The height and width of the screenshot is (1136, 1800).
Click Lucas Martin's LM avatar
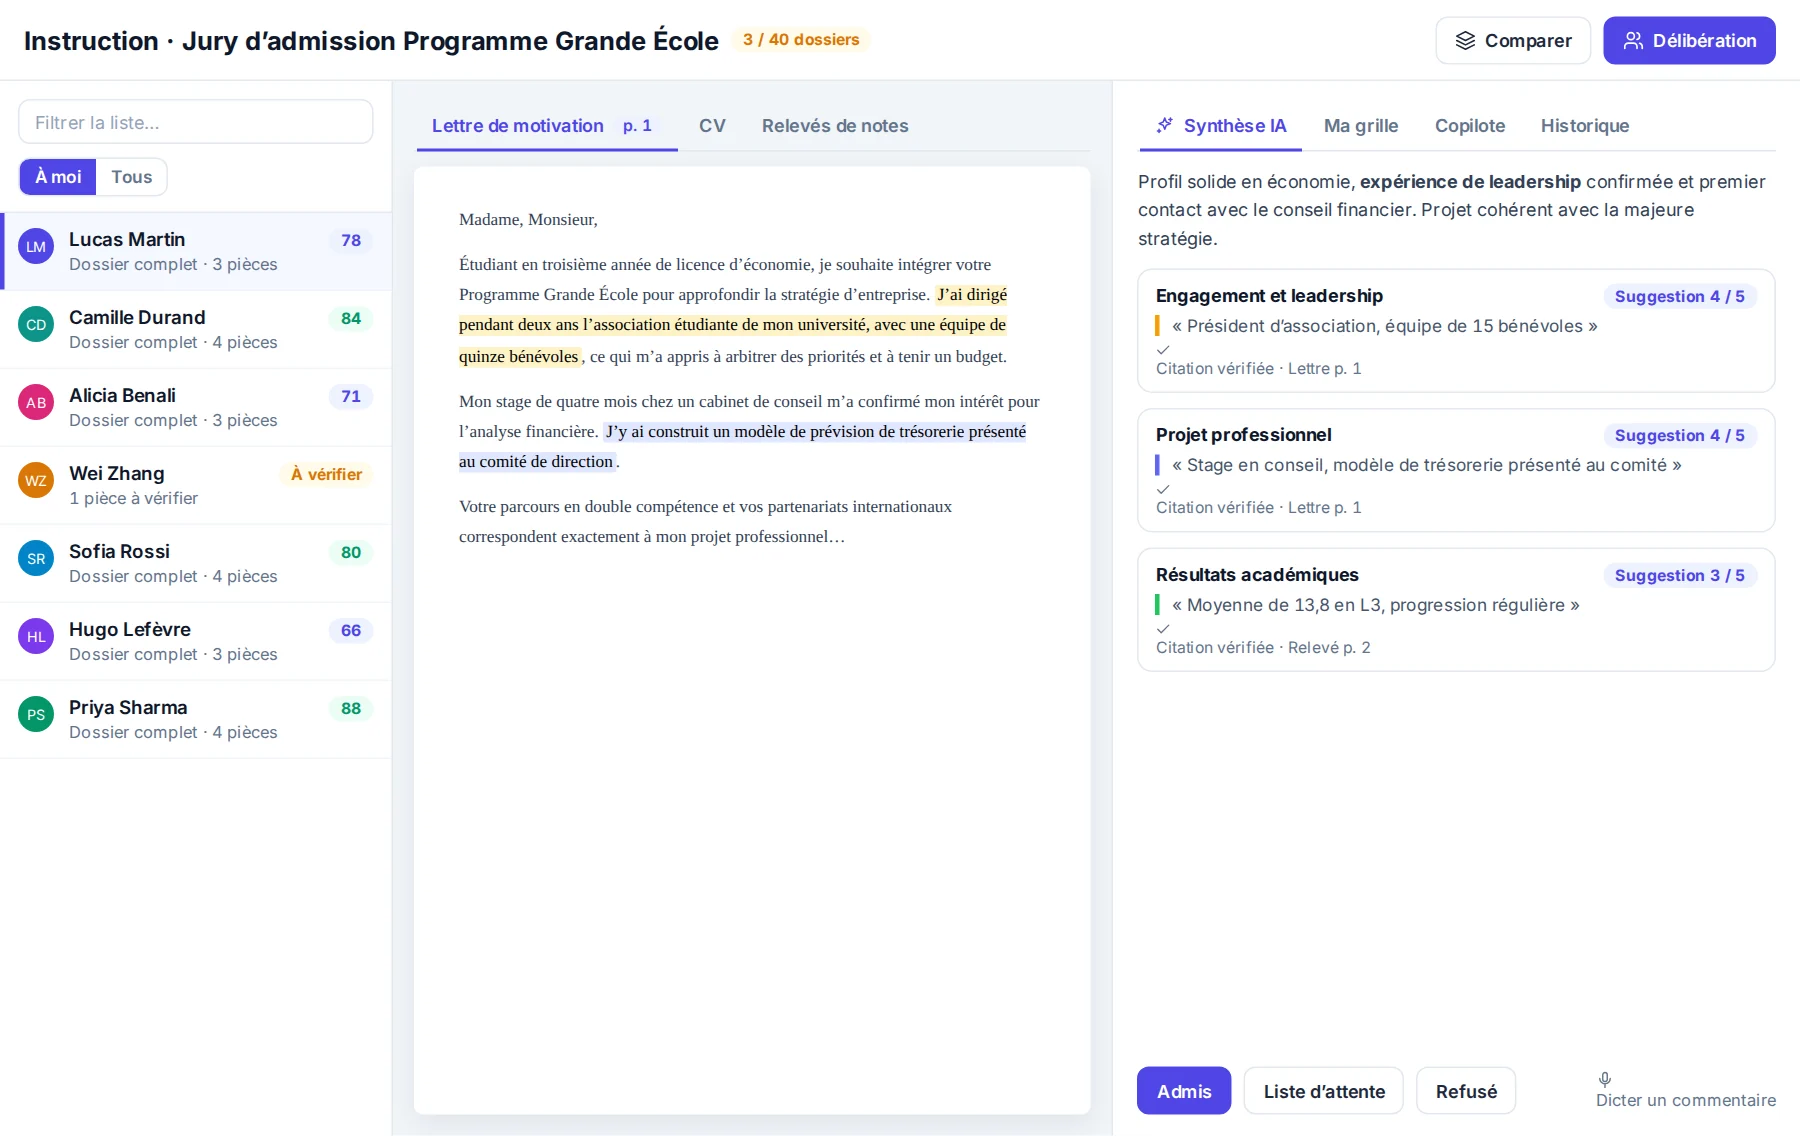pyautogui.click(x=36, y=246)
